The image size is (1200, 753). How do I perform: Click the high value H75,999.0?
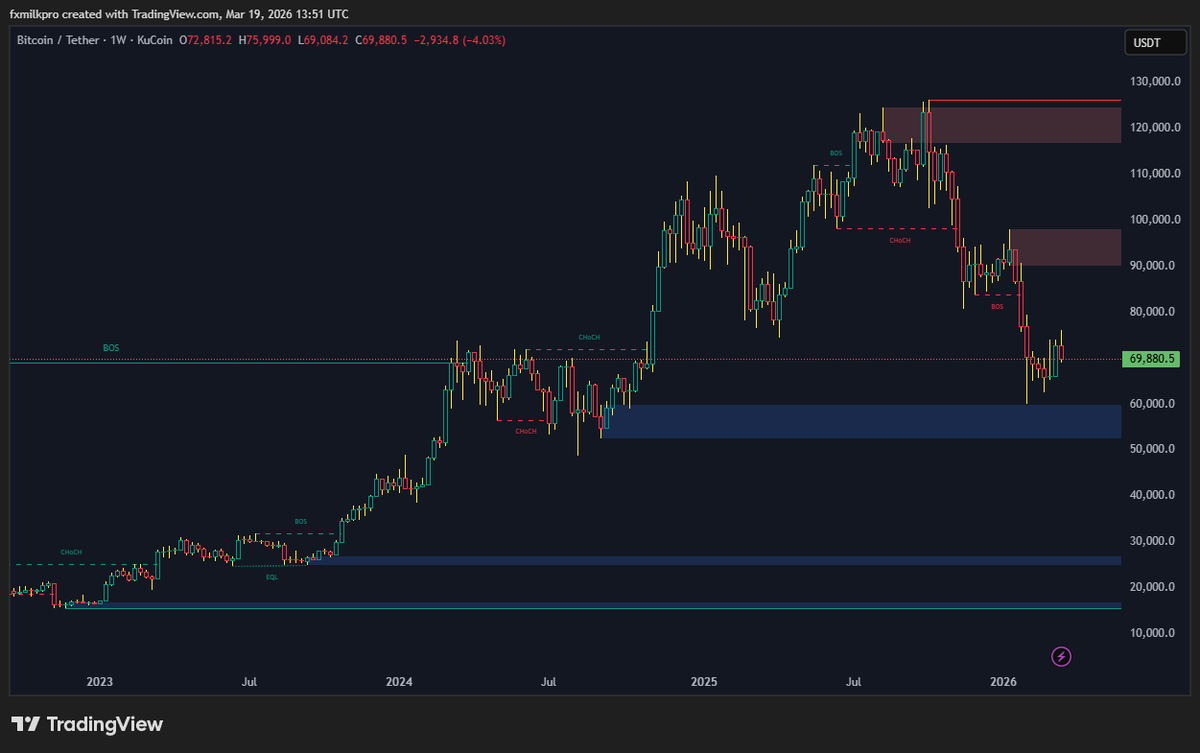tap(264, 40)
